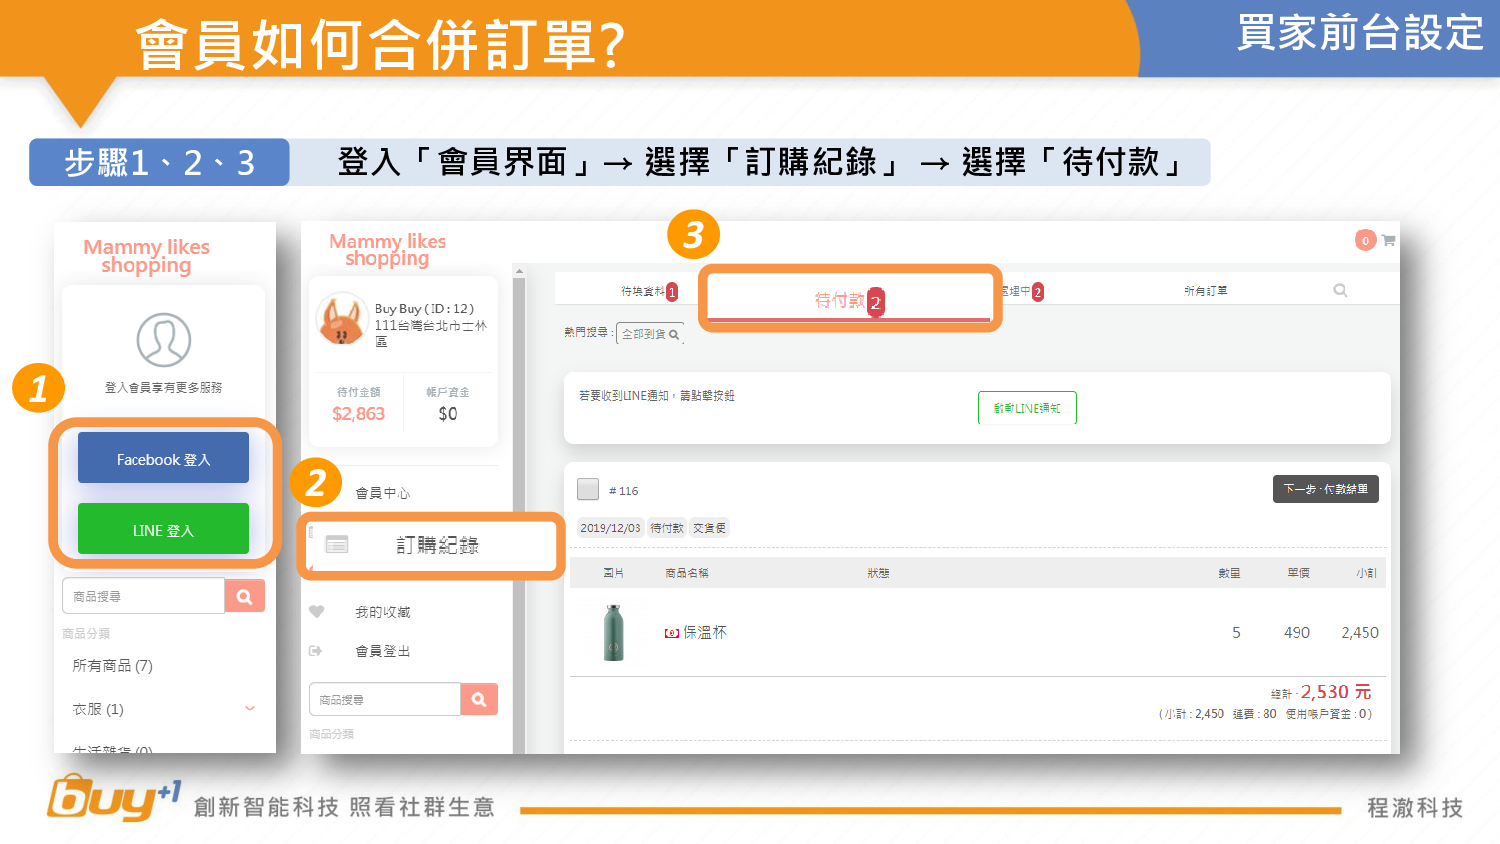Open 訂購紀錄 in the member menu
1500x844 pixels.
pyautogui.click(x=437, y=545)
